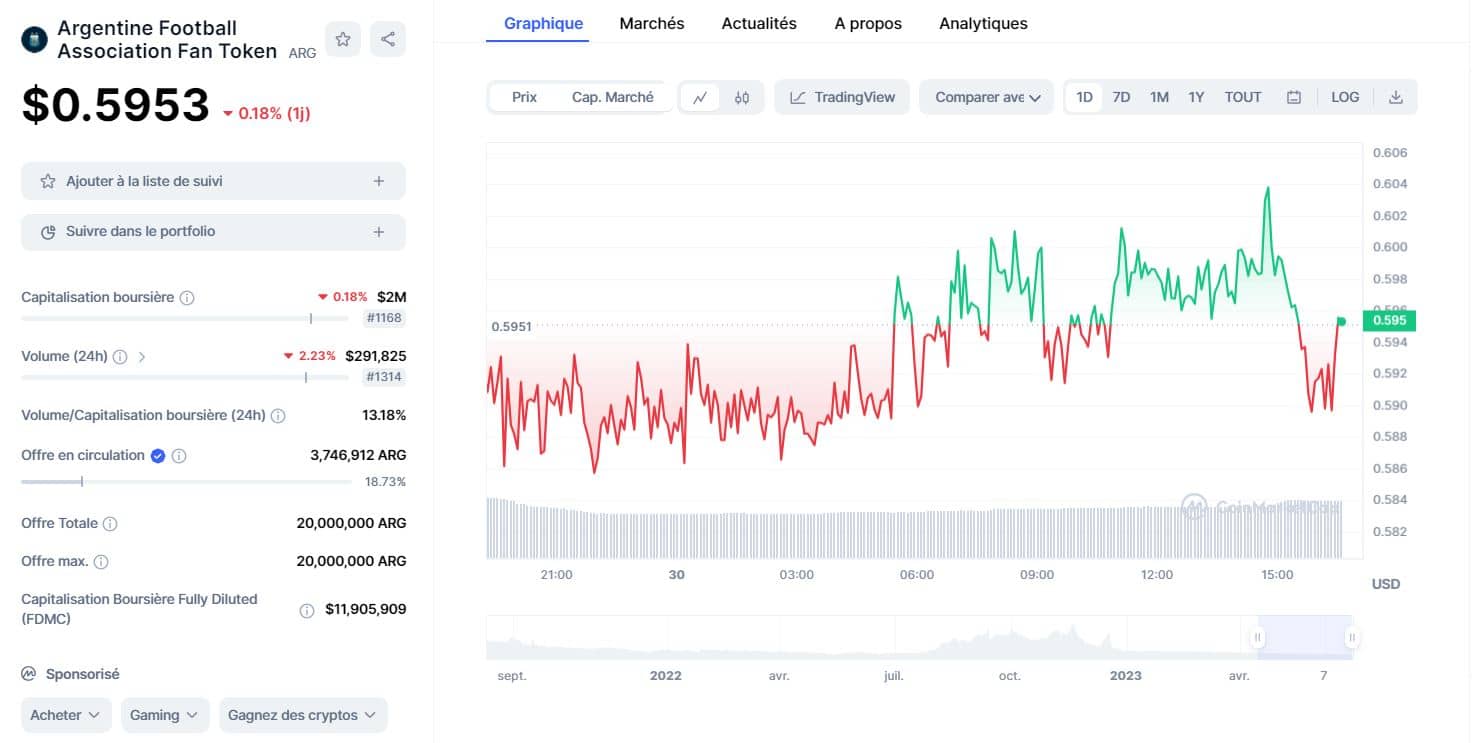This screenshot has height=743, width=1472.
Task: Toggle the Cap. Marché chart mode
Action: tap(612, 97)
